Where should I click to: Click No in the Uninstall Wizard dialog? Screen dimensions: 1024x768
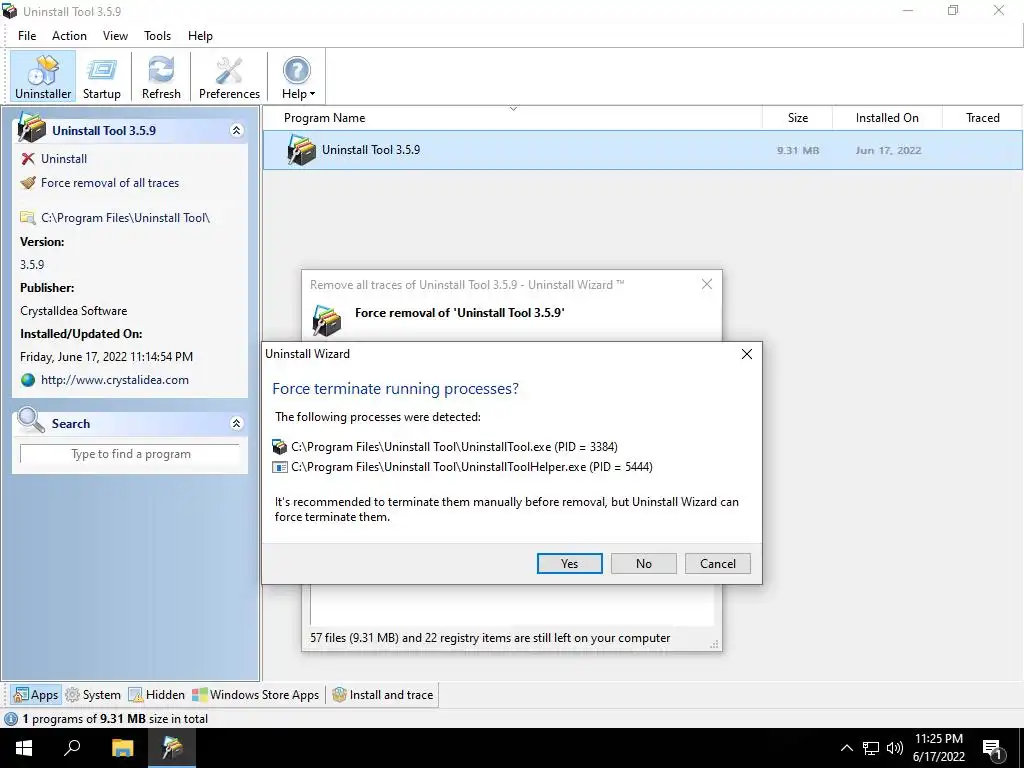point(643,564)
